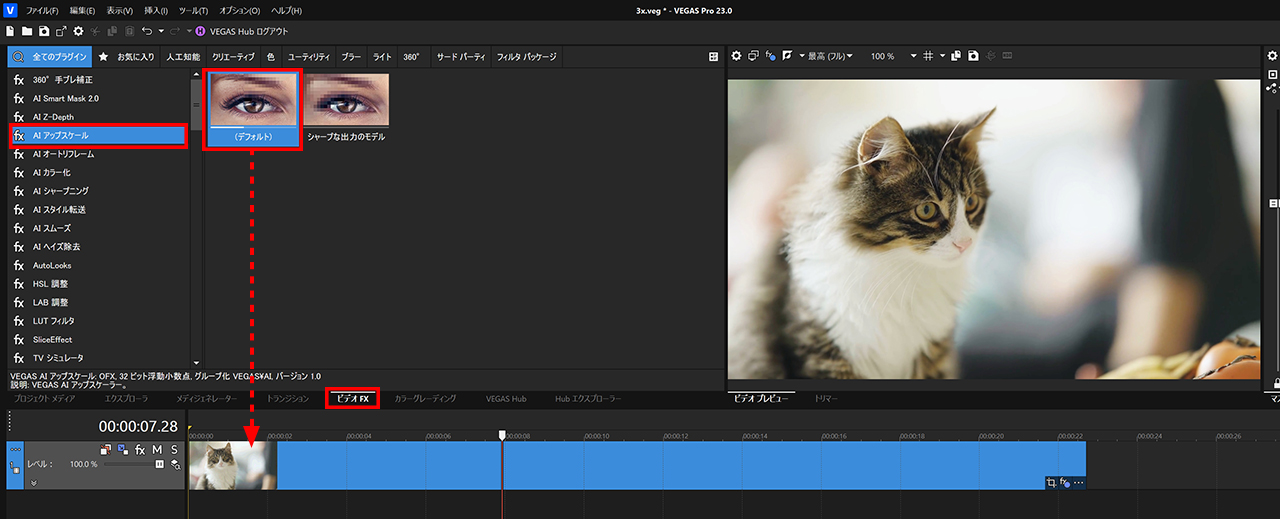Image resolution: width=1280 pixels, height=519 pixels.
Task: Open the overlays grid dropdown arrow
Action: tap(942, 56)
